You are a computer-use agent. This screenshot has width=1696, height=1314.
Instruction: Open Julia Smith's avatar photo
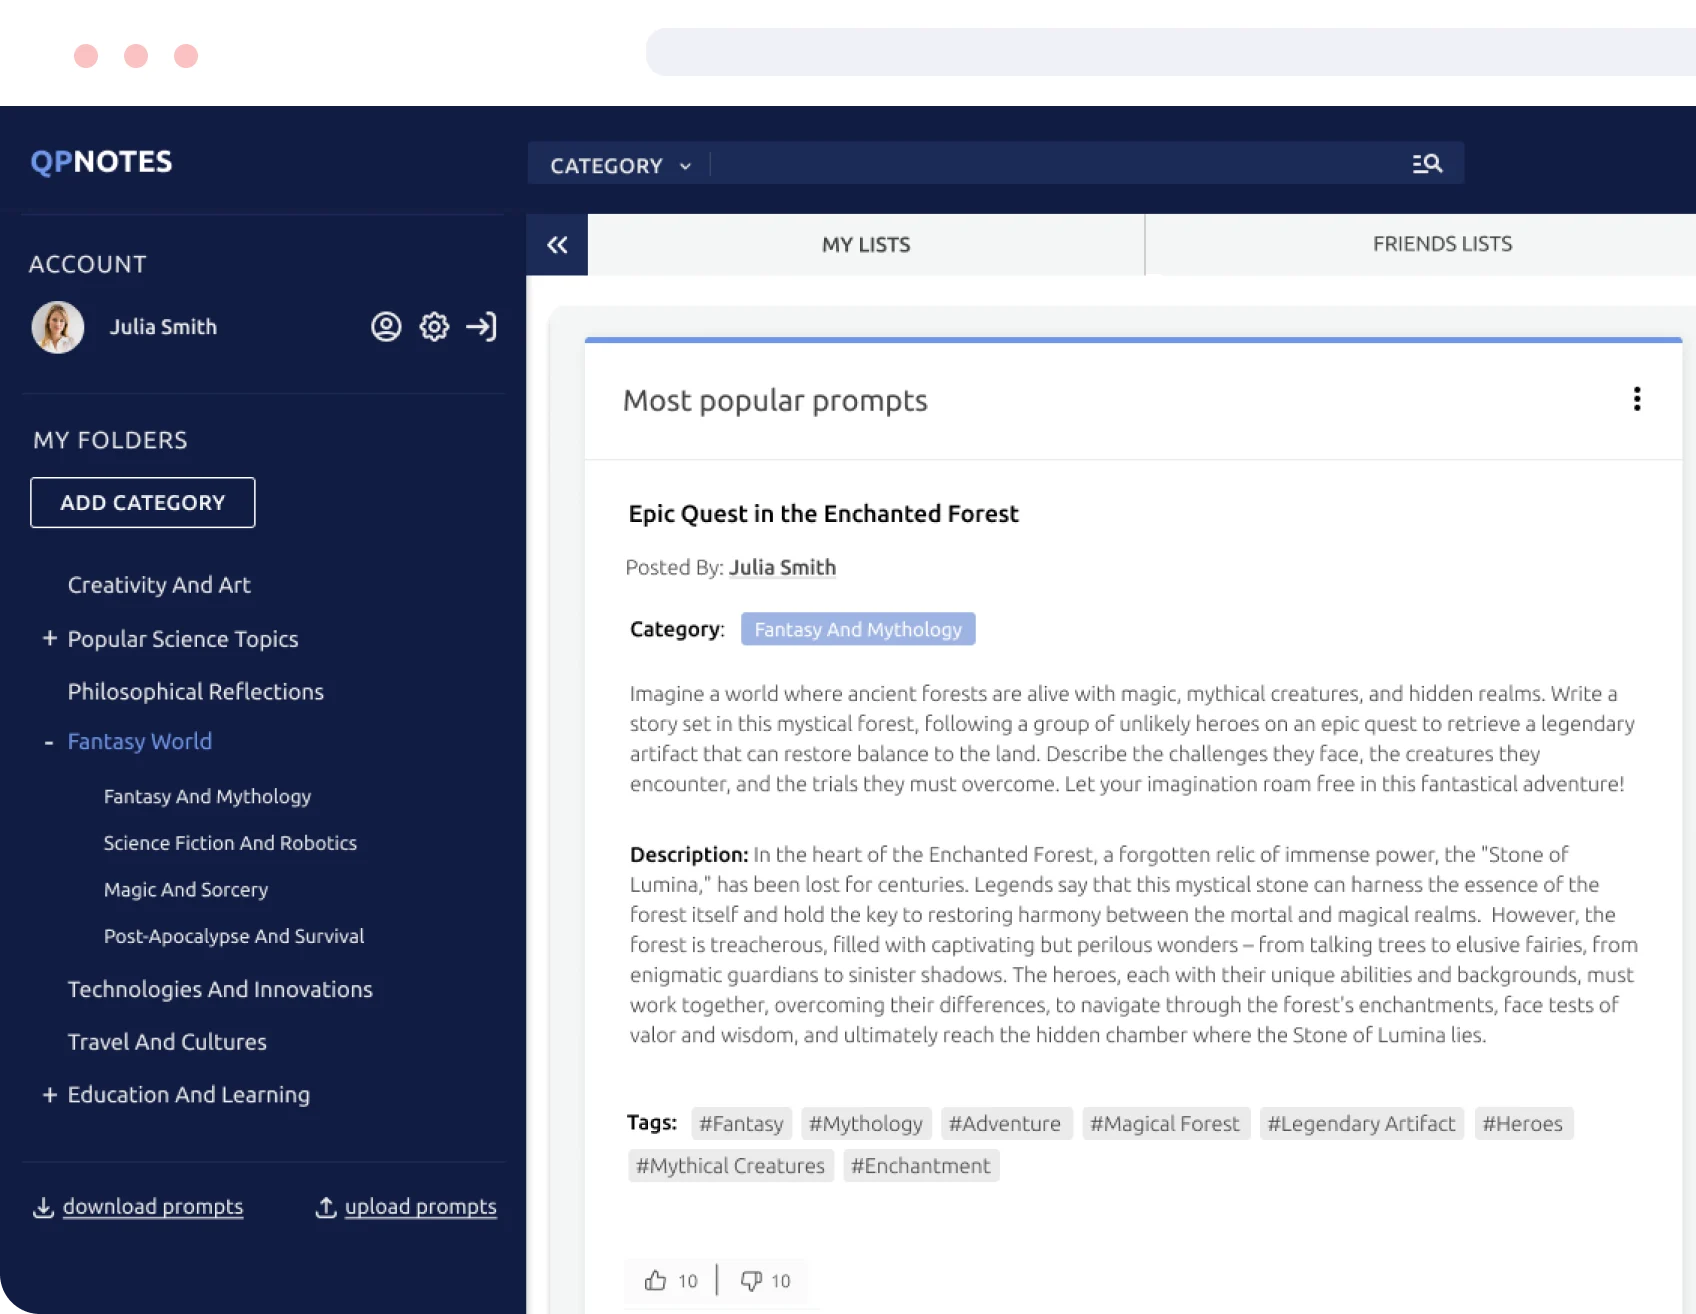point(58,327)
